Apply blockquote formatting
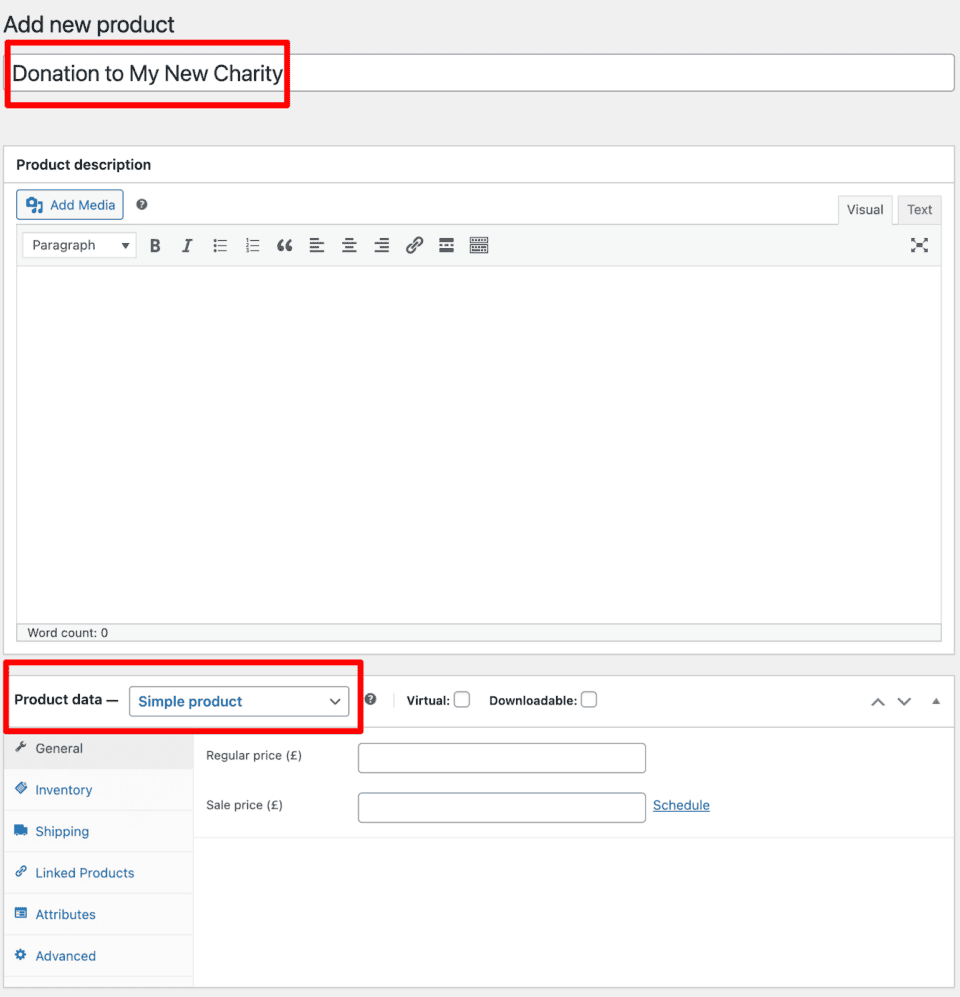 [285, 246]
